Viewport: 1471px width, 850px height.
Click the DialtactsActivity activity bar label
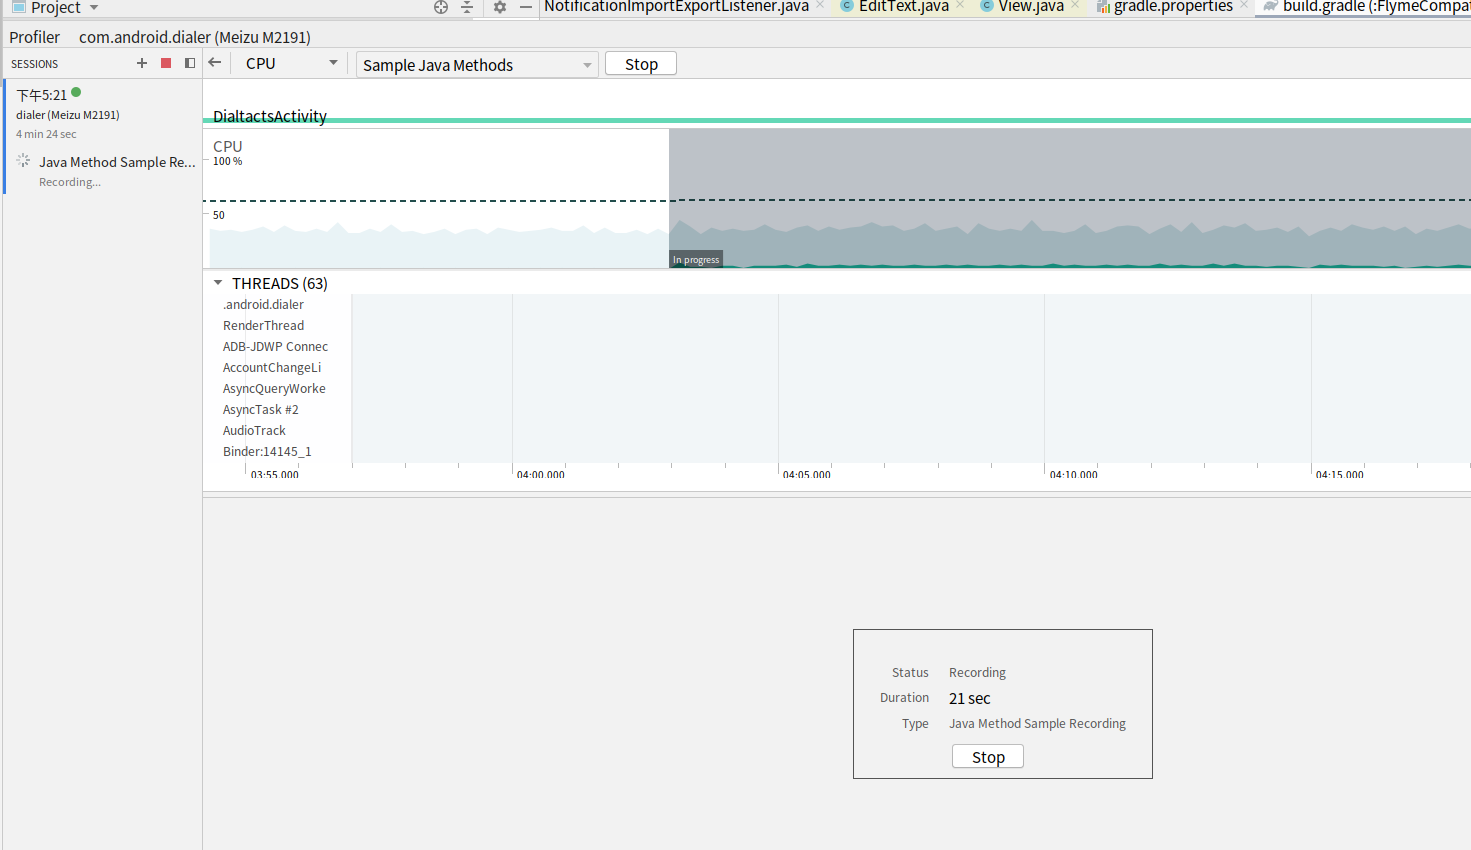point(270,116)
